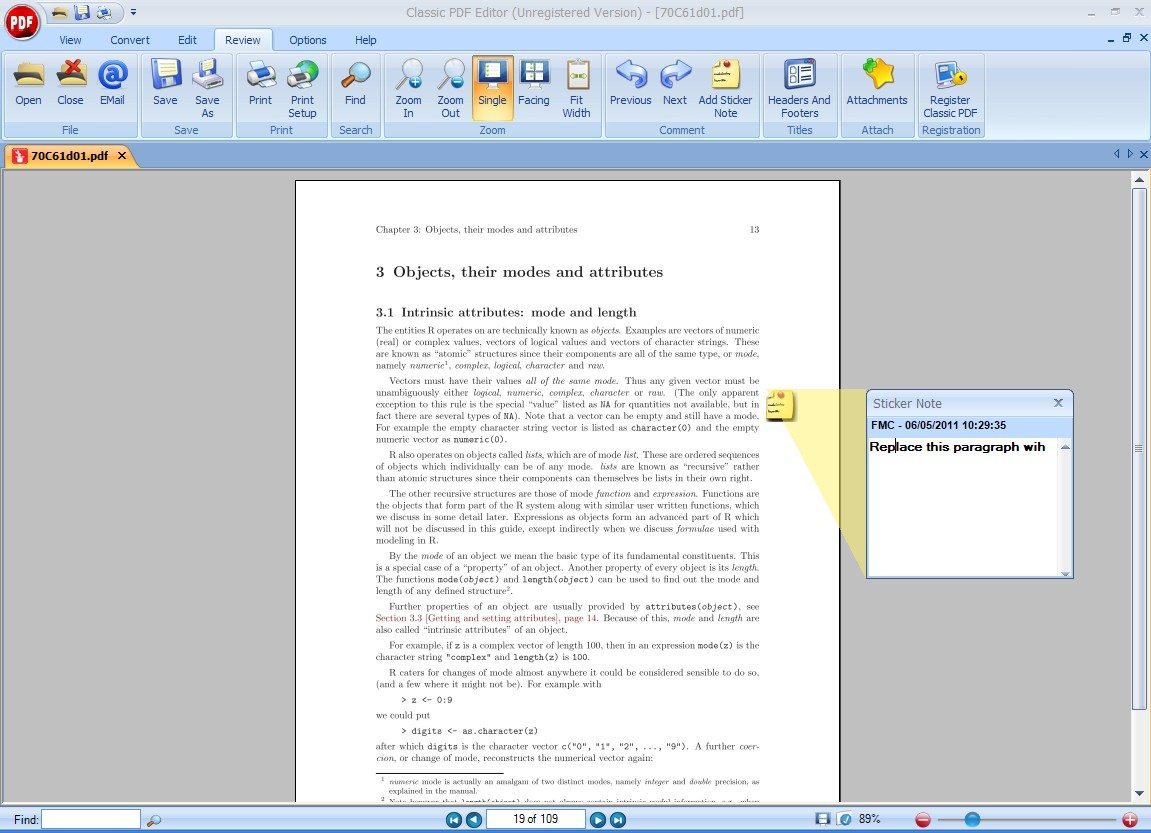Open the Convert ribbon tab
Screen dimensions: 1151x833
coord(130,40)
